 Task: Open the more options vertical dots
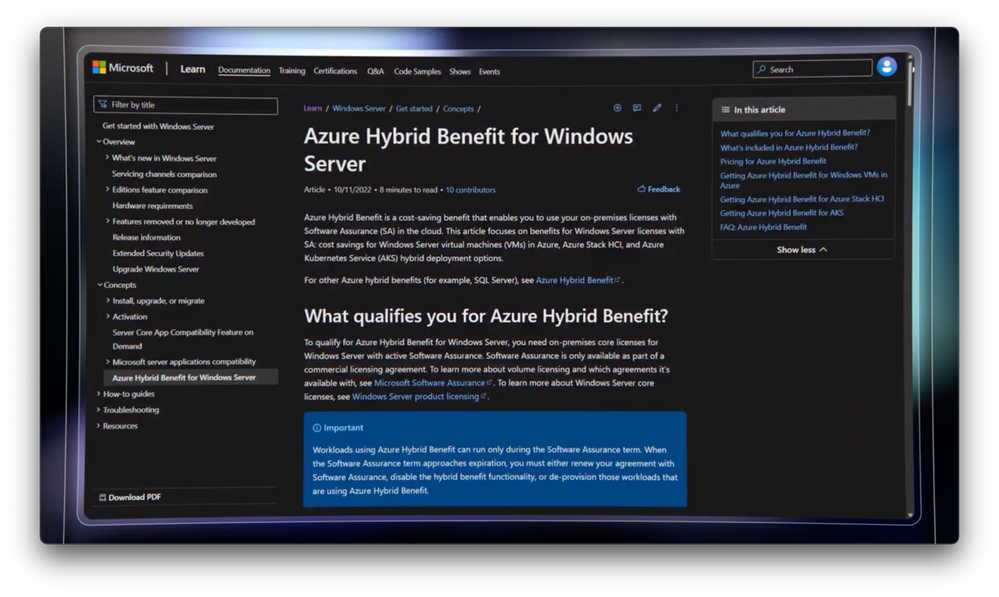[677, 108]
